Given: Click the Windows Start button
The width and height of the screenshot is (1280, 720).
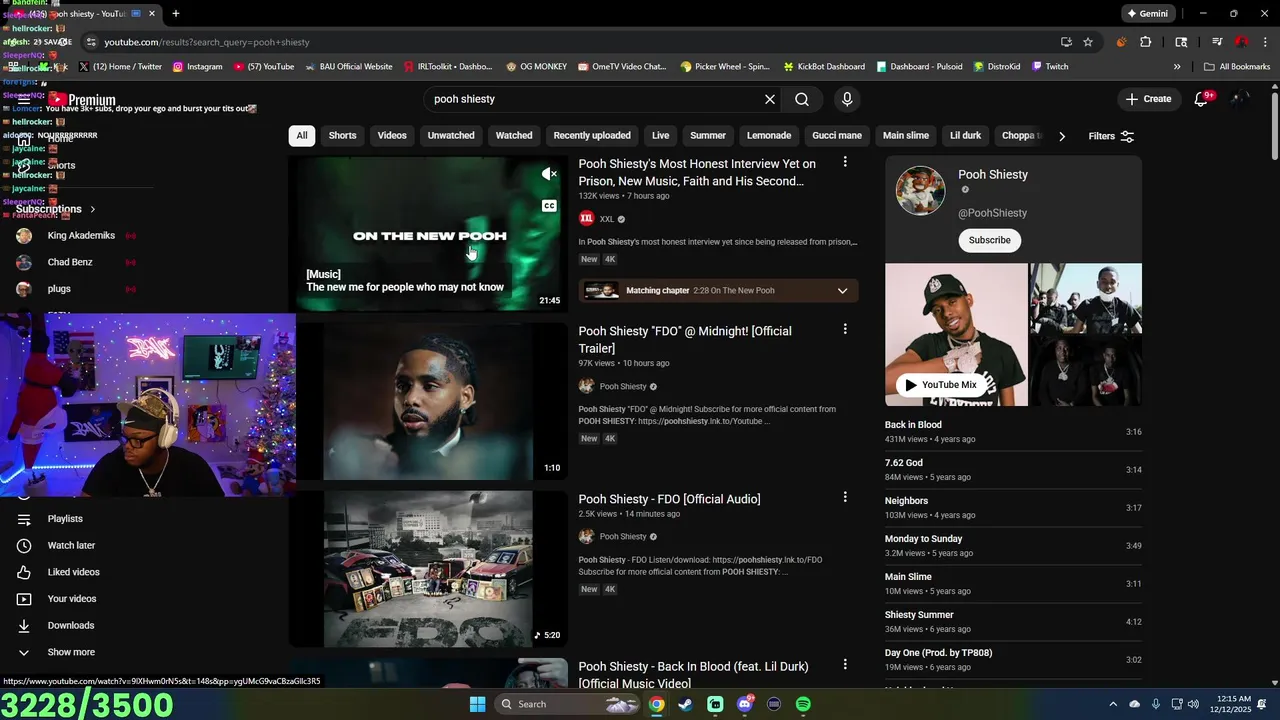Looking at the screenshot, I should (478, 704).
